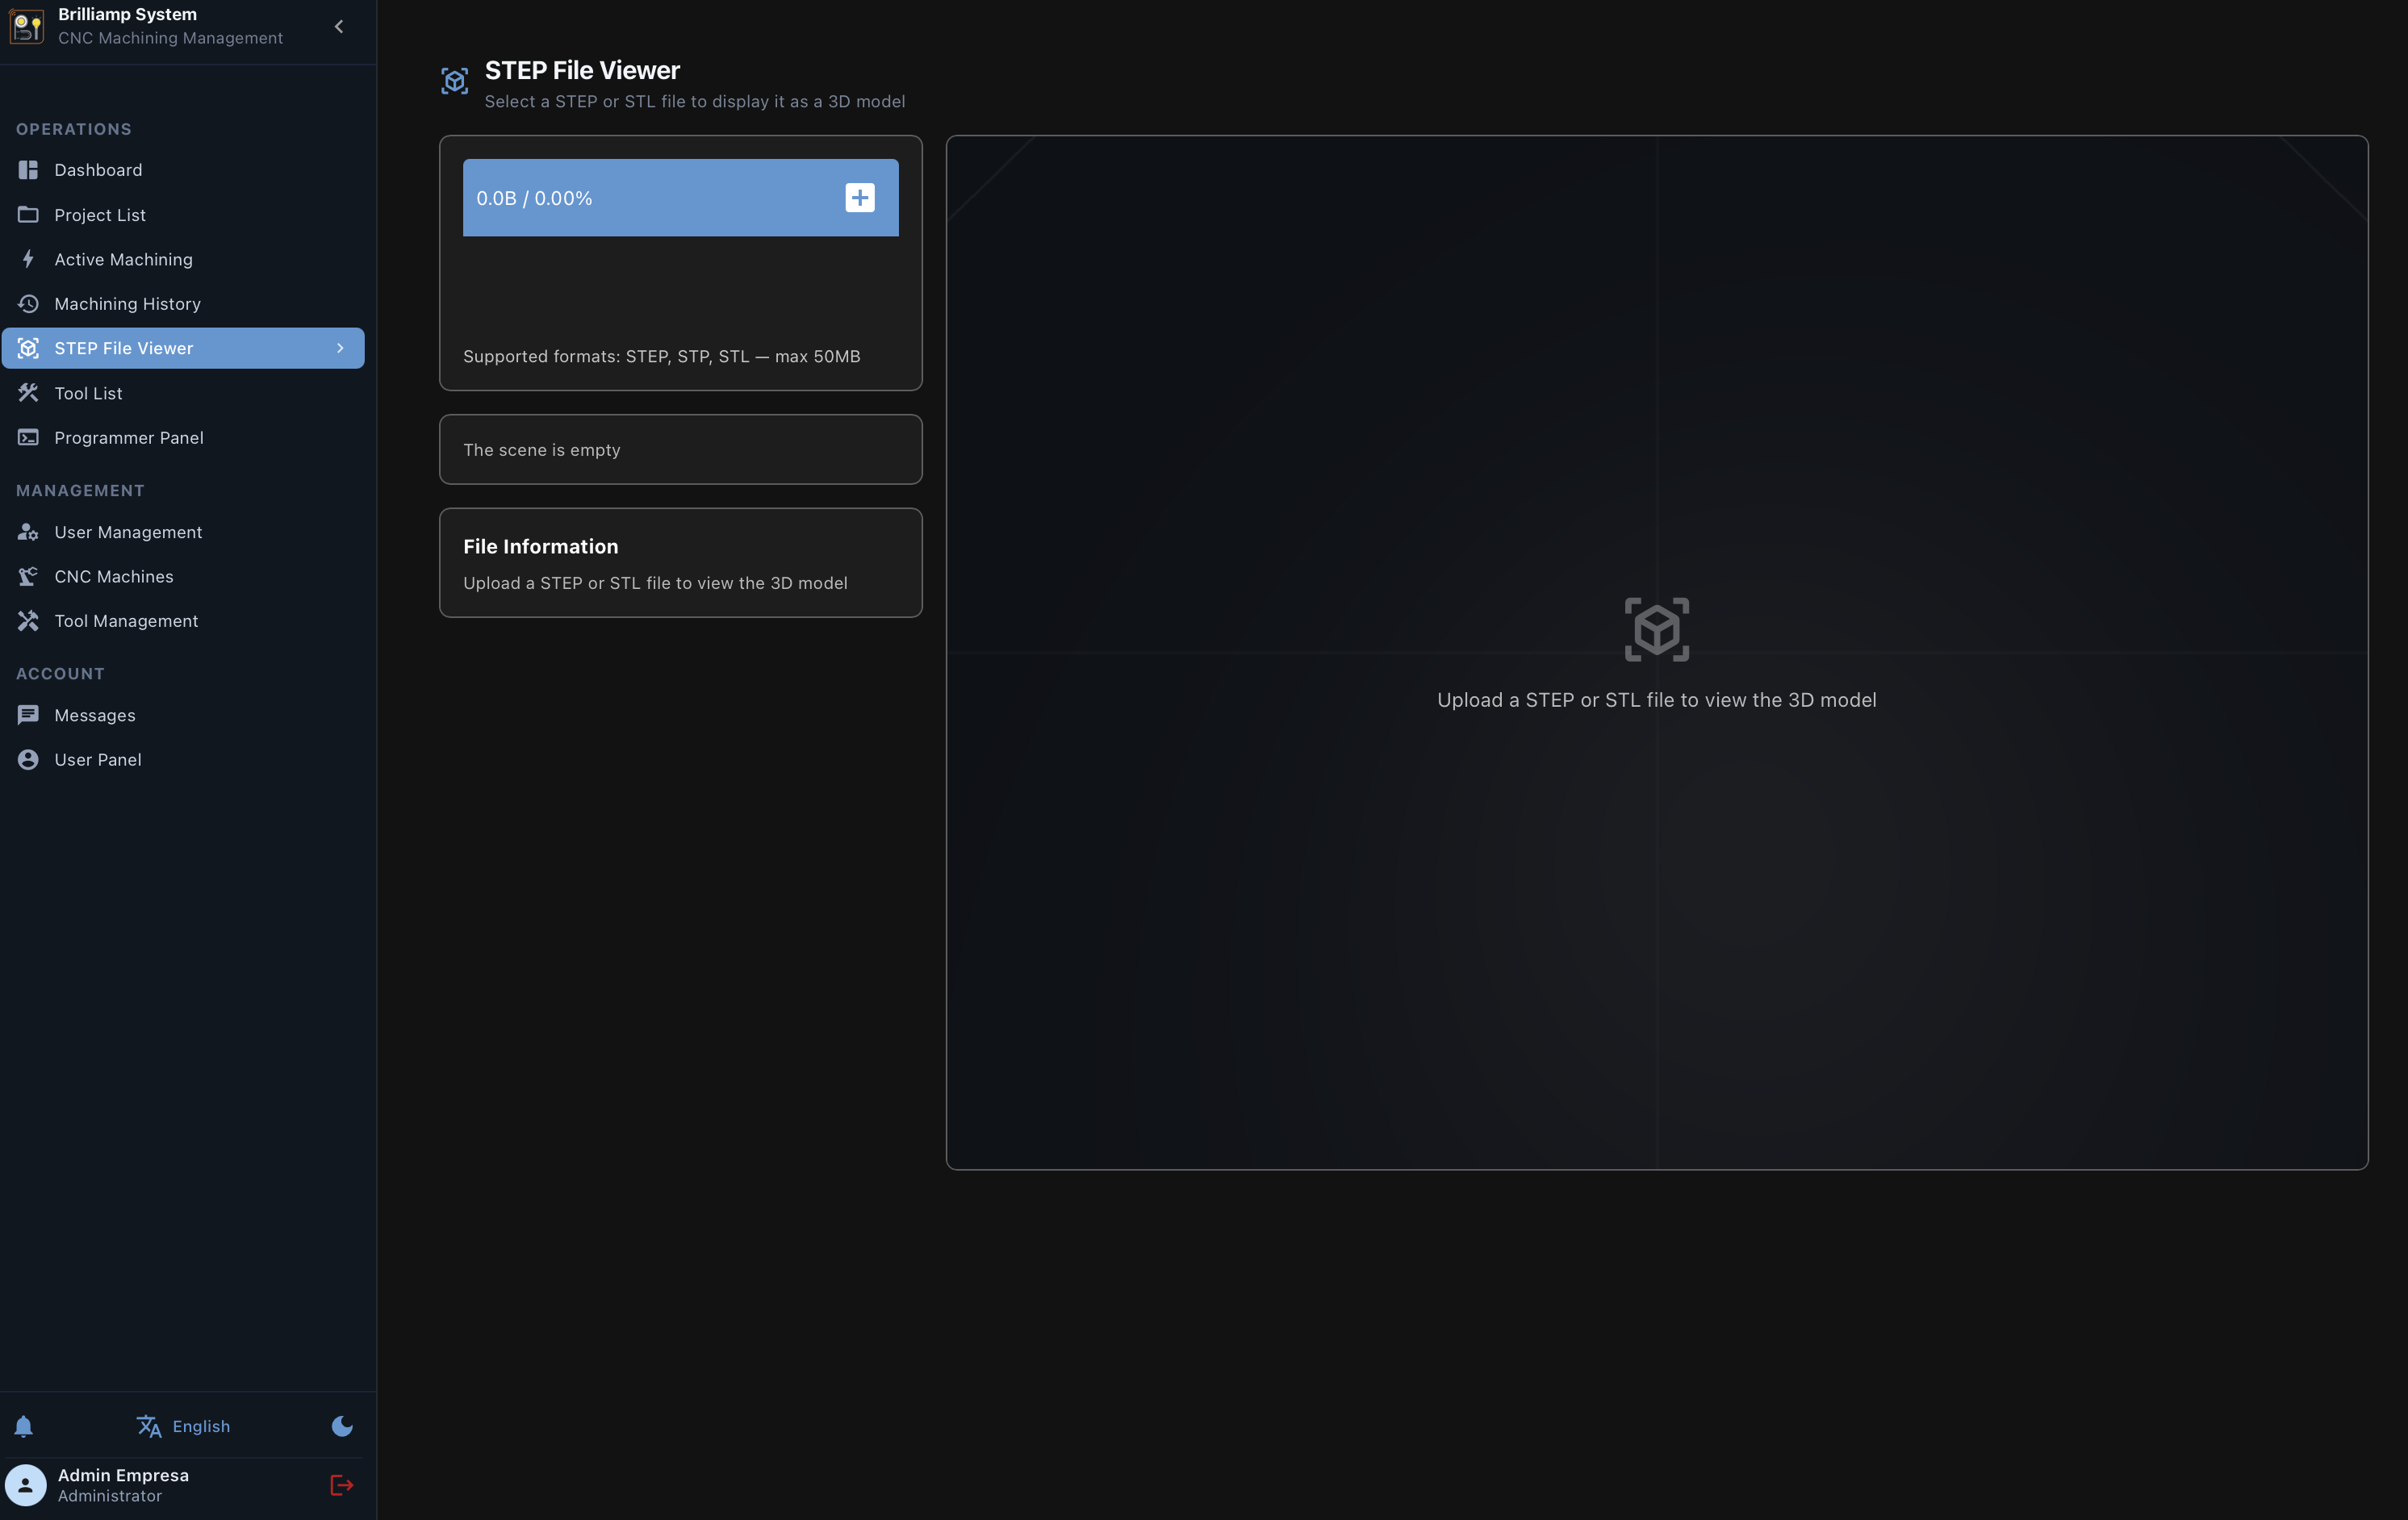Click the 'CNC Machining Management' subtitle
Screen dimensions: 2408x1520
170,38
